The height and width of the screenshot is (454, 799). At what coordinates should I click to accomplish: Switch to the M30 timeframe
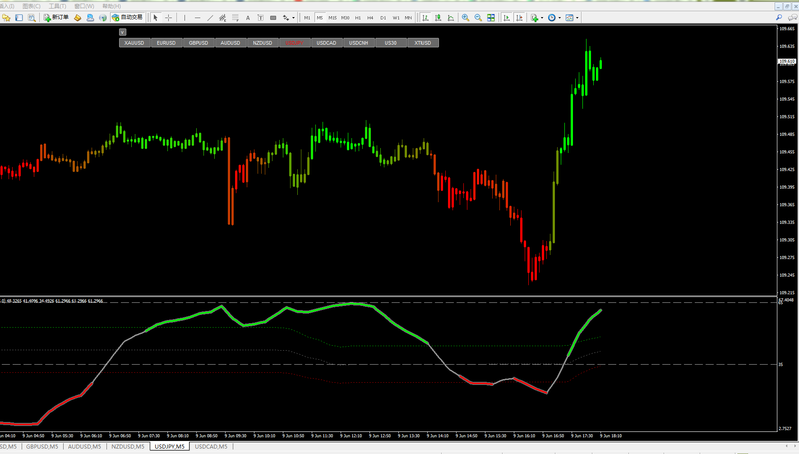click(345, 18)
